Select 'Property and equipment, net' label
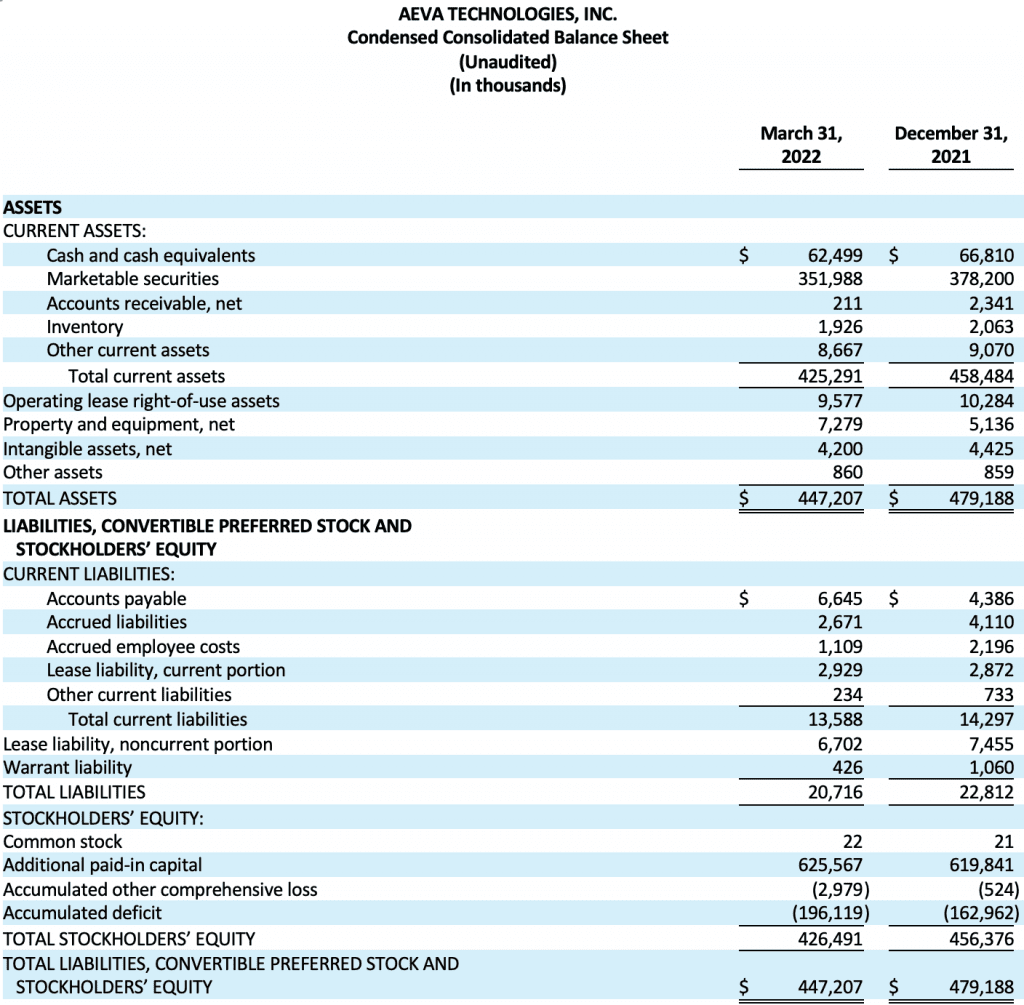Viewport: 1024px width, 1005px height. point(119,425)
